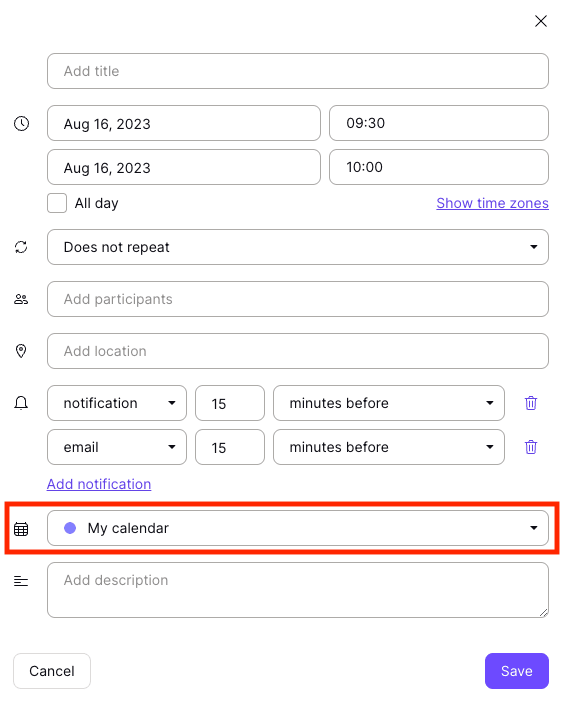
Task: Click the description resize handle corner
Action: [544, 613]
